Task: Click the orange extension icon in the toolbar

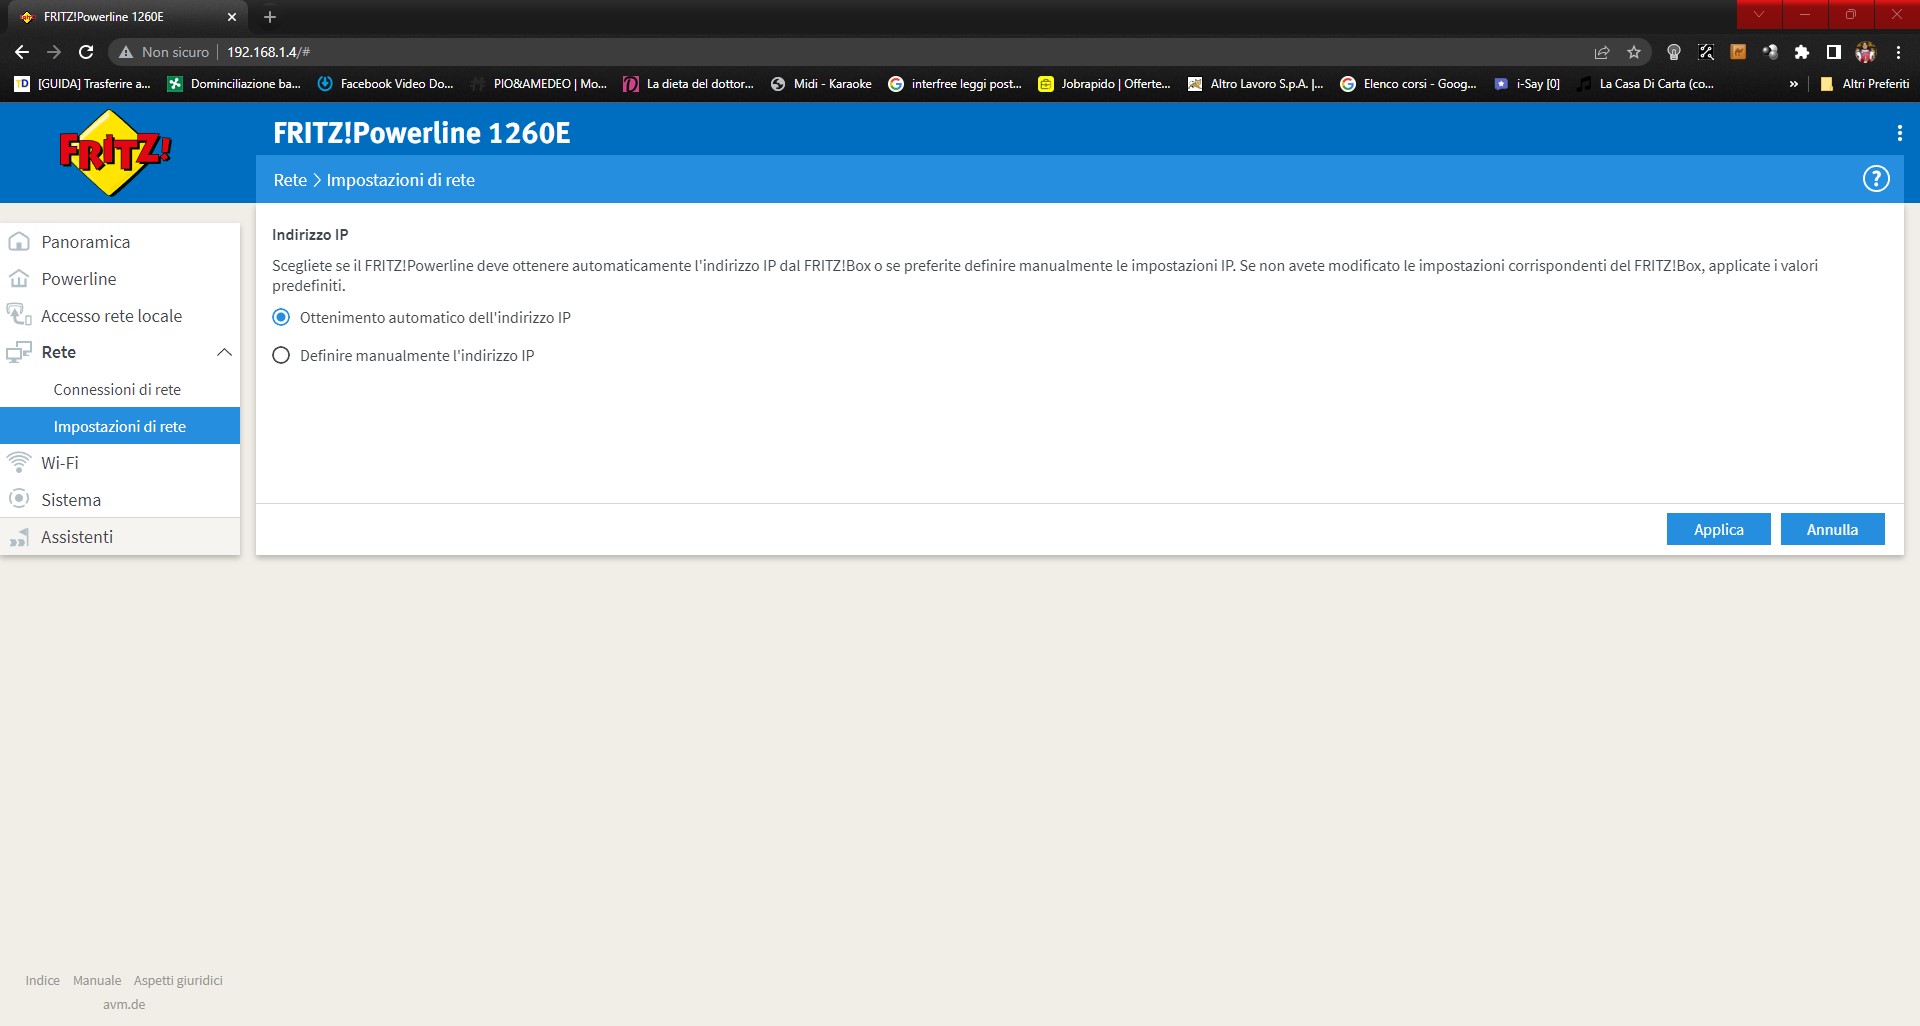Action: pos(1738,52)
